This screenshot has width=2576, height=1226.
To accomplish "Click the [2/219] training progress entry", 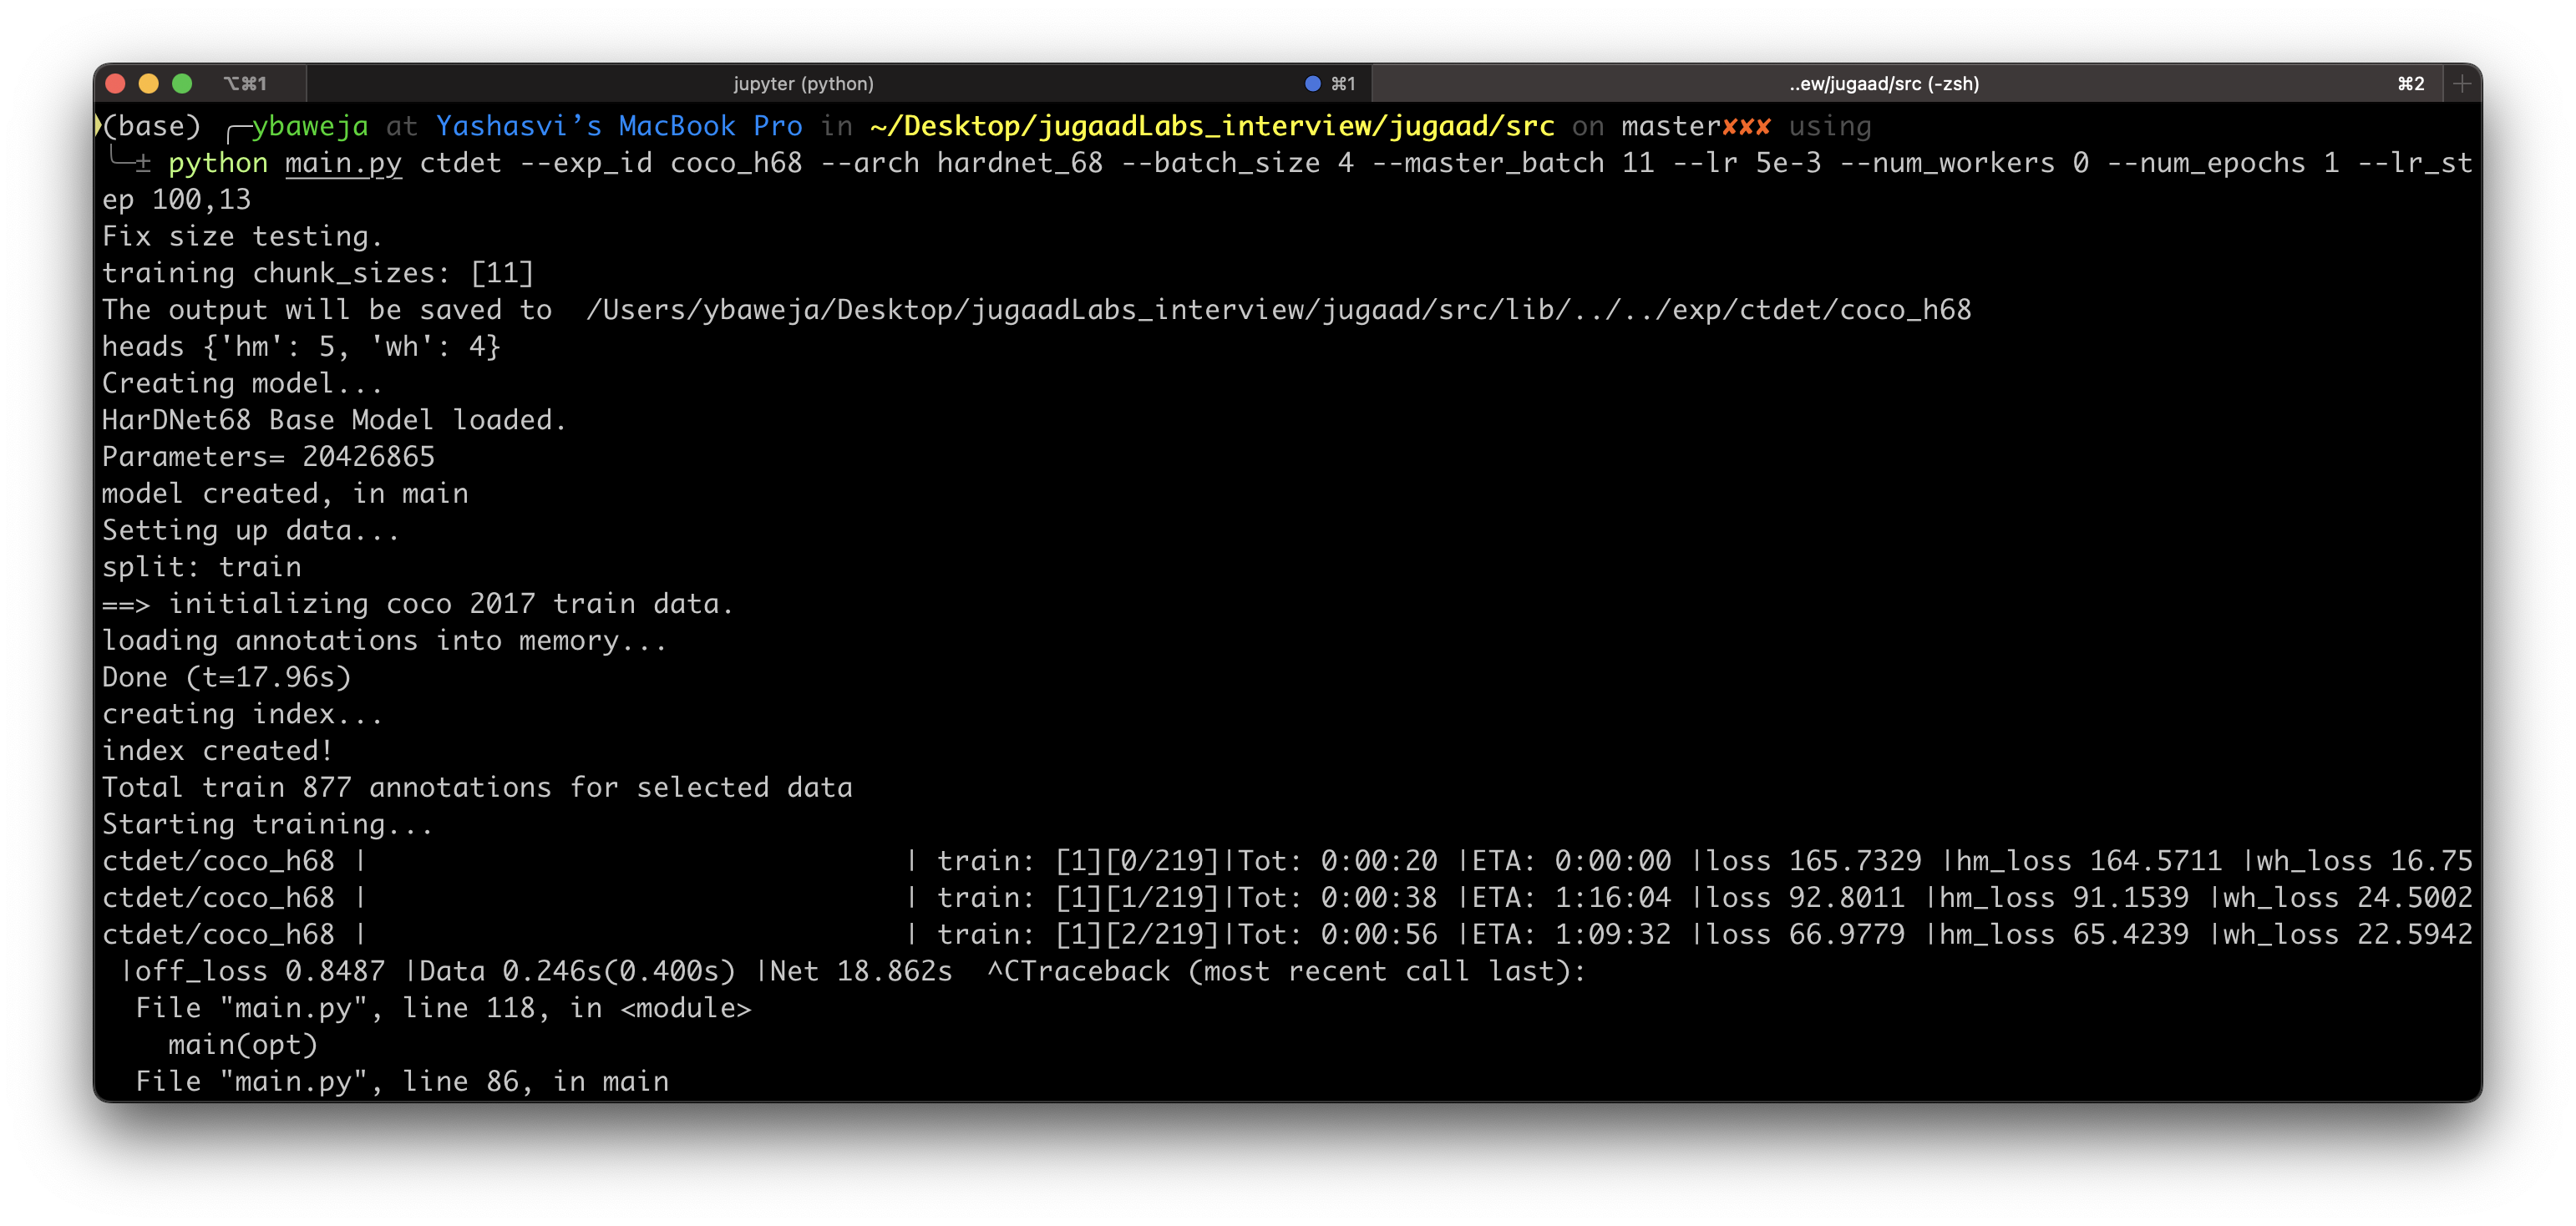I will (1161, 934).
